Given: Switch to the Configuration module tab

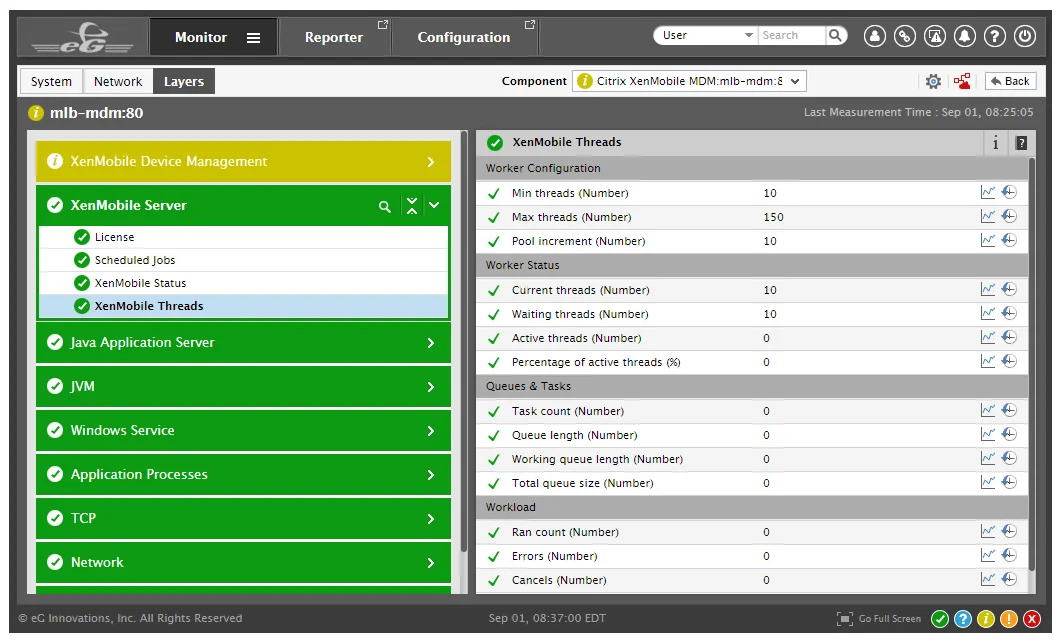Looking at the screenshot, I should click(x=465, y=37).
